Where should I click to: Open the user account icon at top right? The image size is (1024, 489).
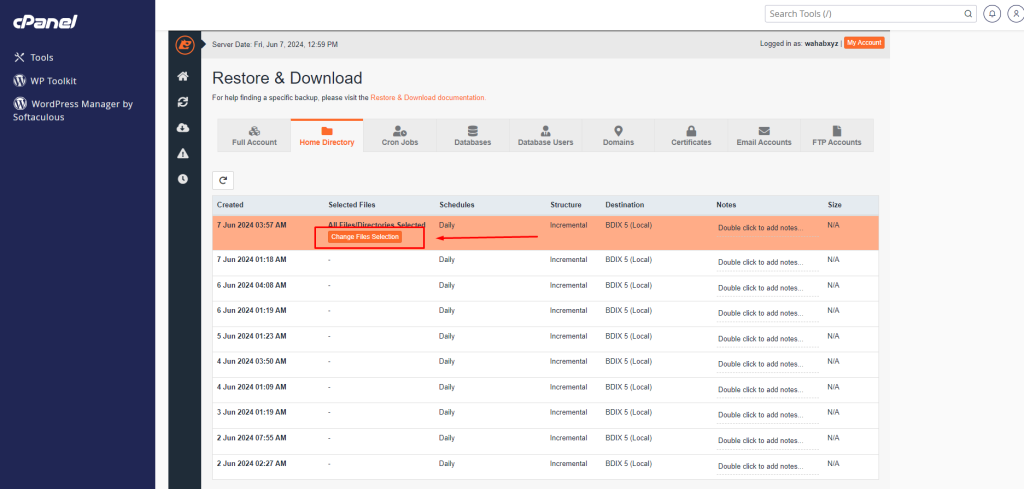point(1012,14)
